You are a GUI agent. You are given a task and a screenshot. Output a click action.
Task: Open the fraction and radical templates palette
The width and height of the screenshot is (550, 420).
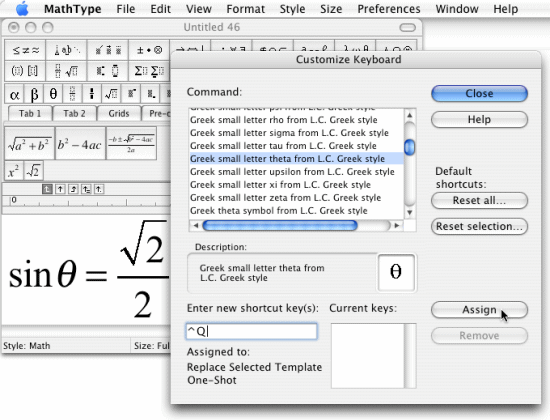pos(67,71)
